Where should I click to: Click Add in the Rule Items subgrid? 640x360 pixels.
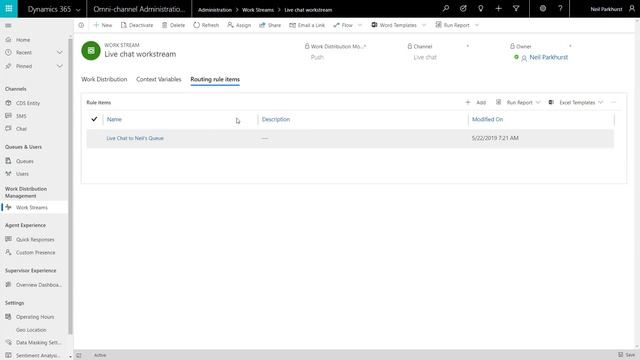click(476, 102)
